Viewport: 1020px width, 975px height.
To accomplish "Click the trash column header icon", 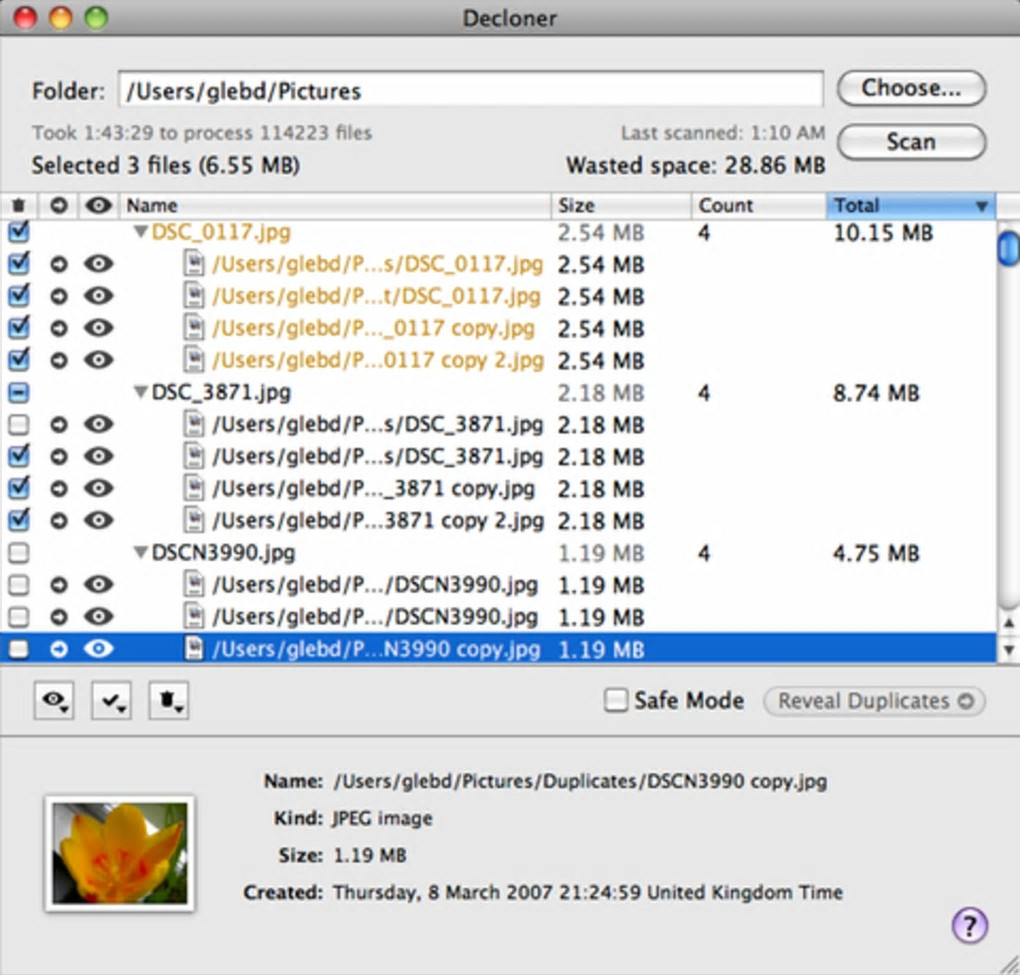I will tap(19, 206).
